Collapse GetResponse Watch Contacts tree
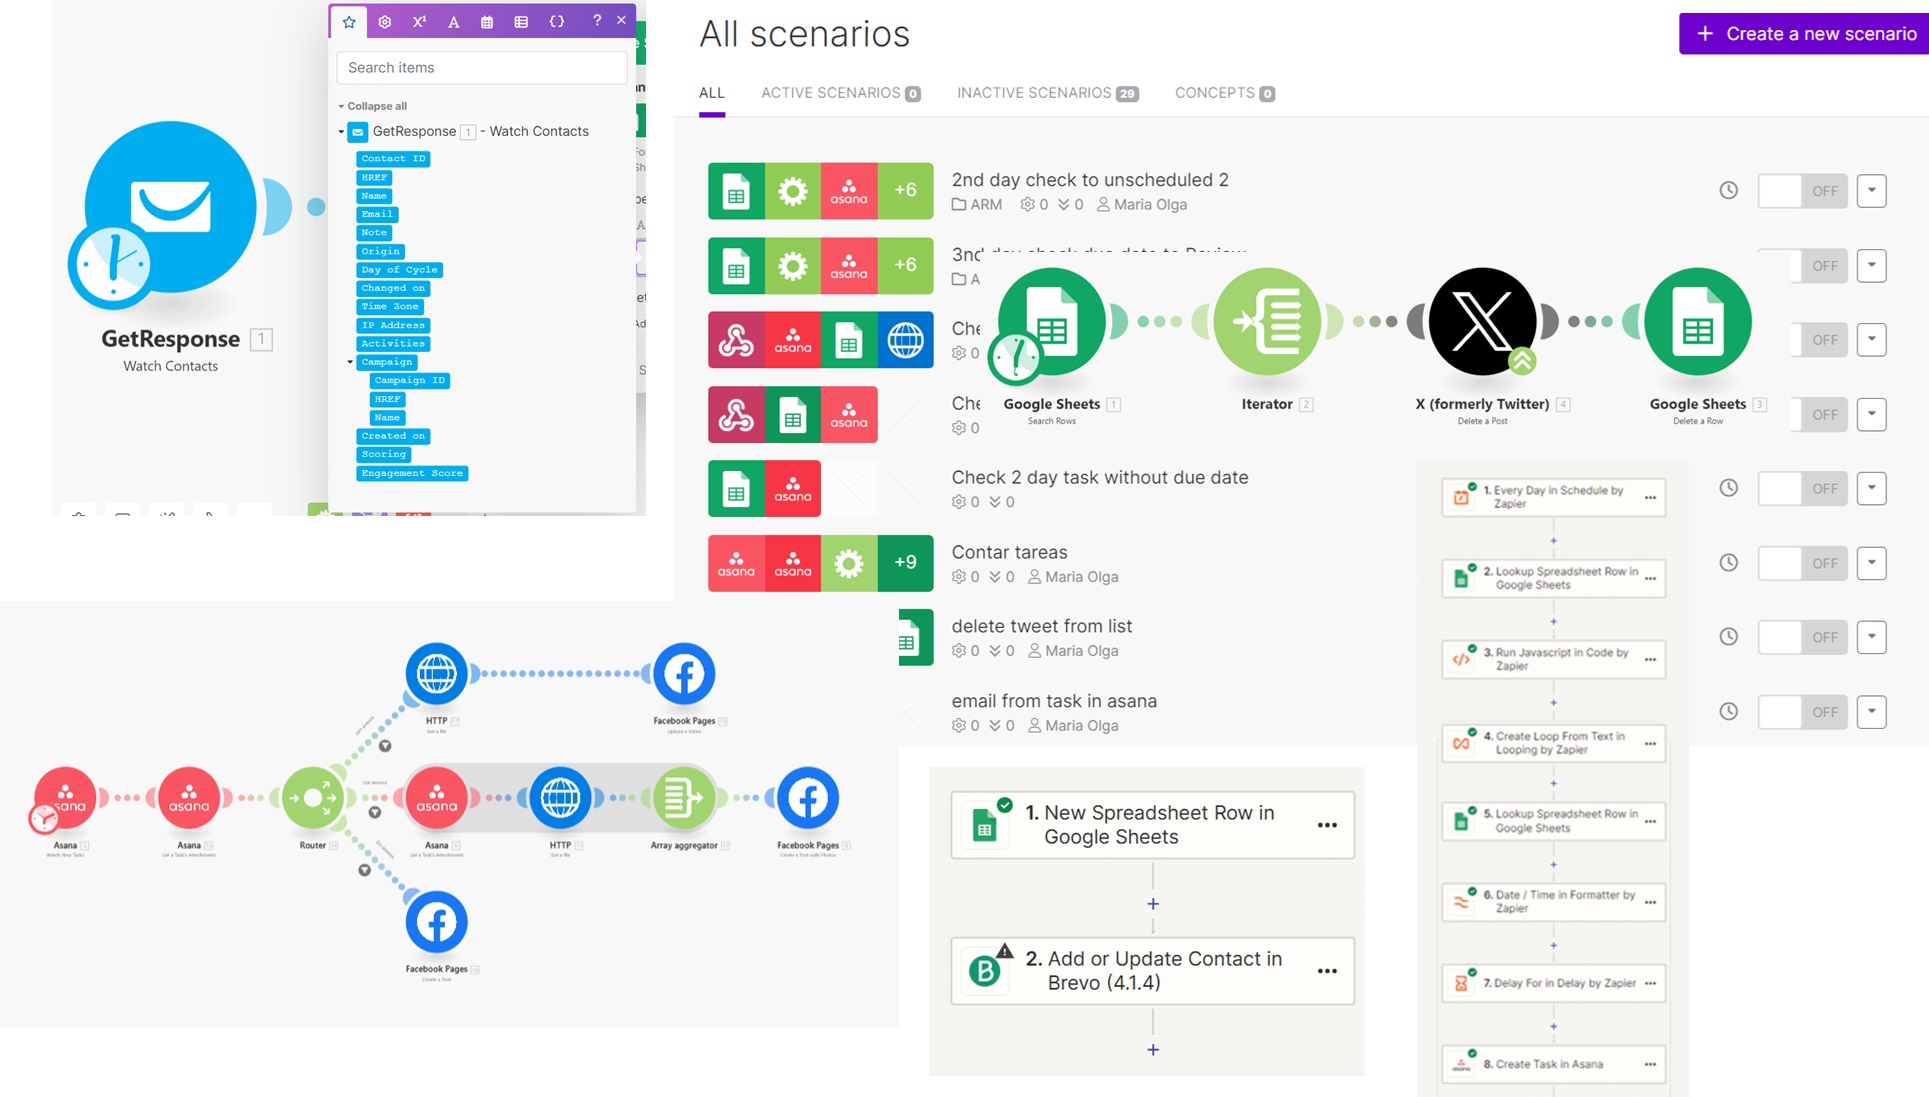 point(341,132)
